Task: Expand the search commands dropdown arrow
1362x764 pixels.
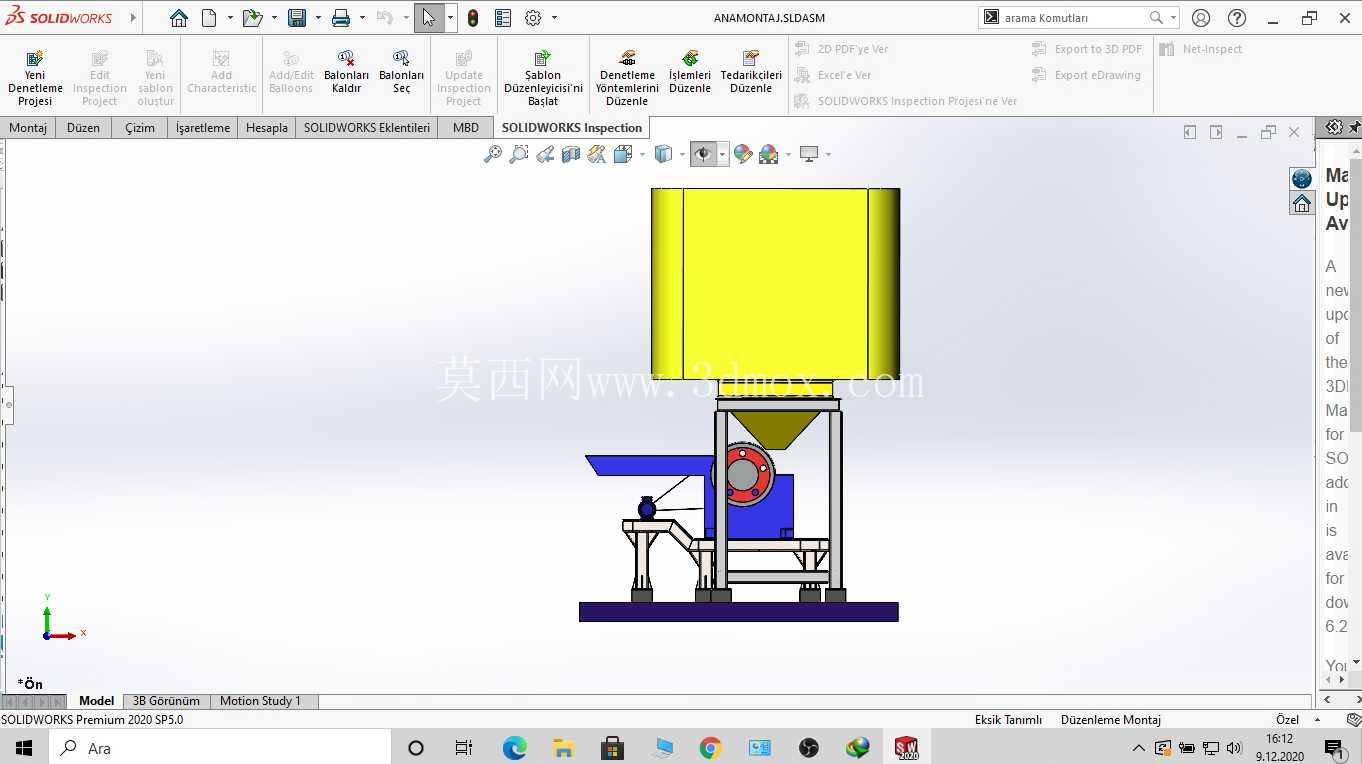Action: click(x=1173, y=18)
